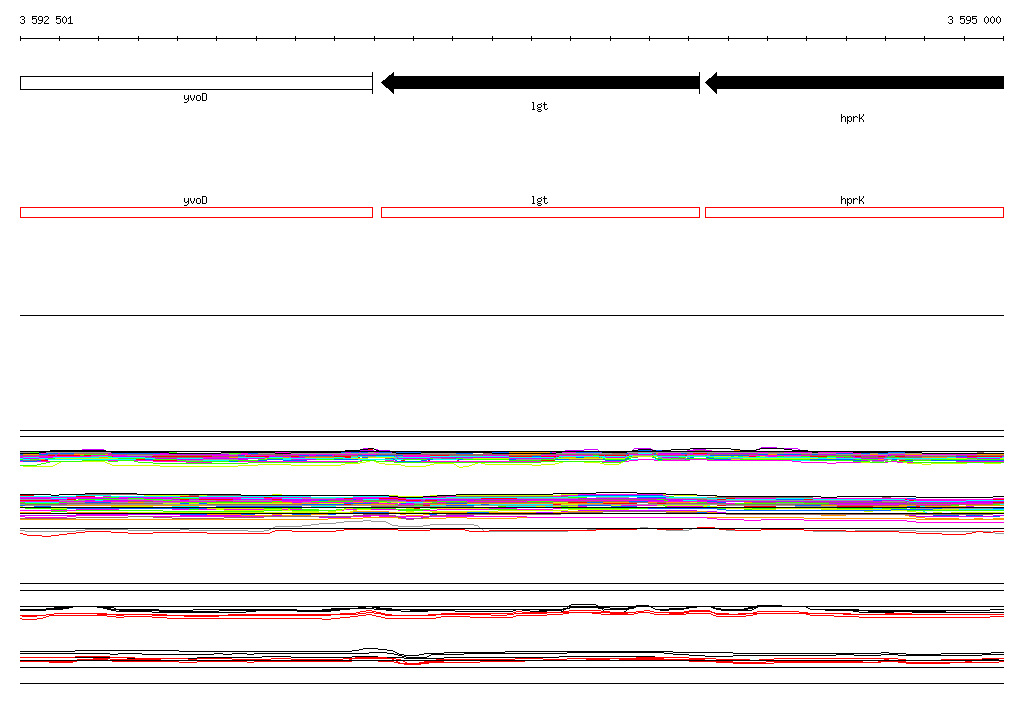Select the white yvoD gene box
Screen dimensions: 1024x714
tap(196, 83)
